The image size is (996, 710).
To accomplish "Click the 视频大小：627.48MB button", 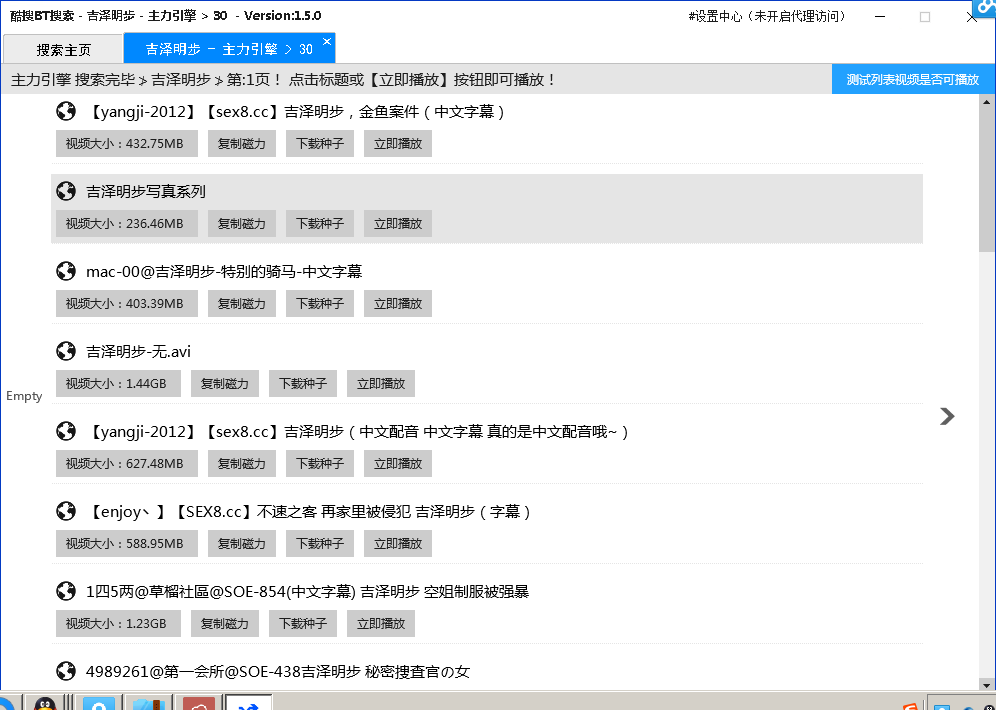I will click(127, 464).
